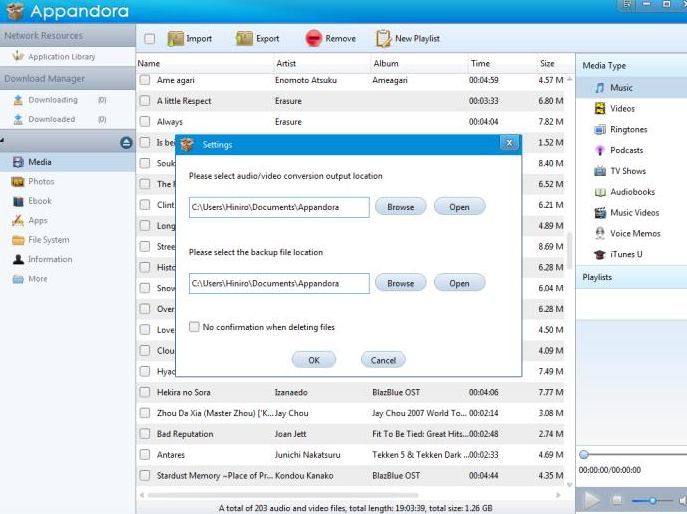Select the Ringtones media type
The height and width of the screenshot is (514, 687).
[628, 129]
